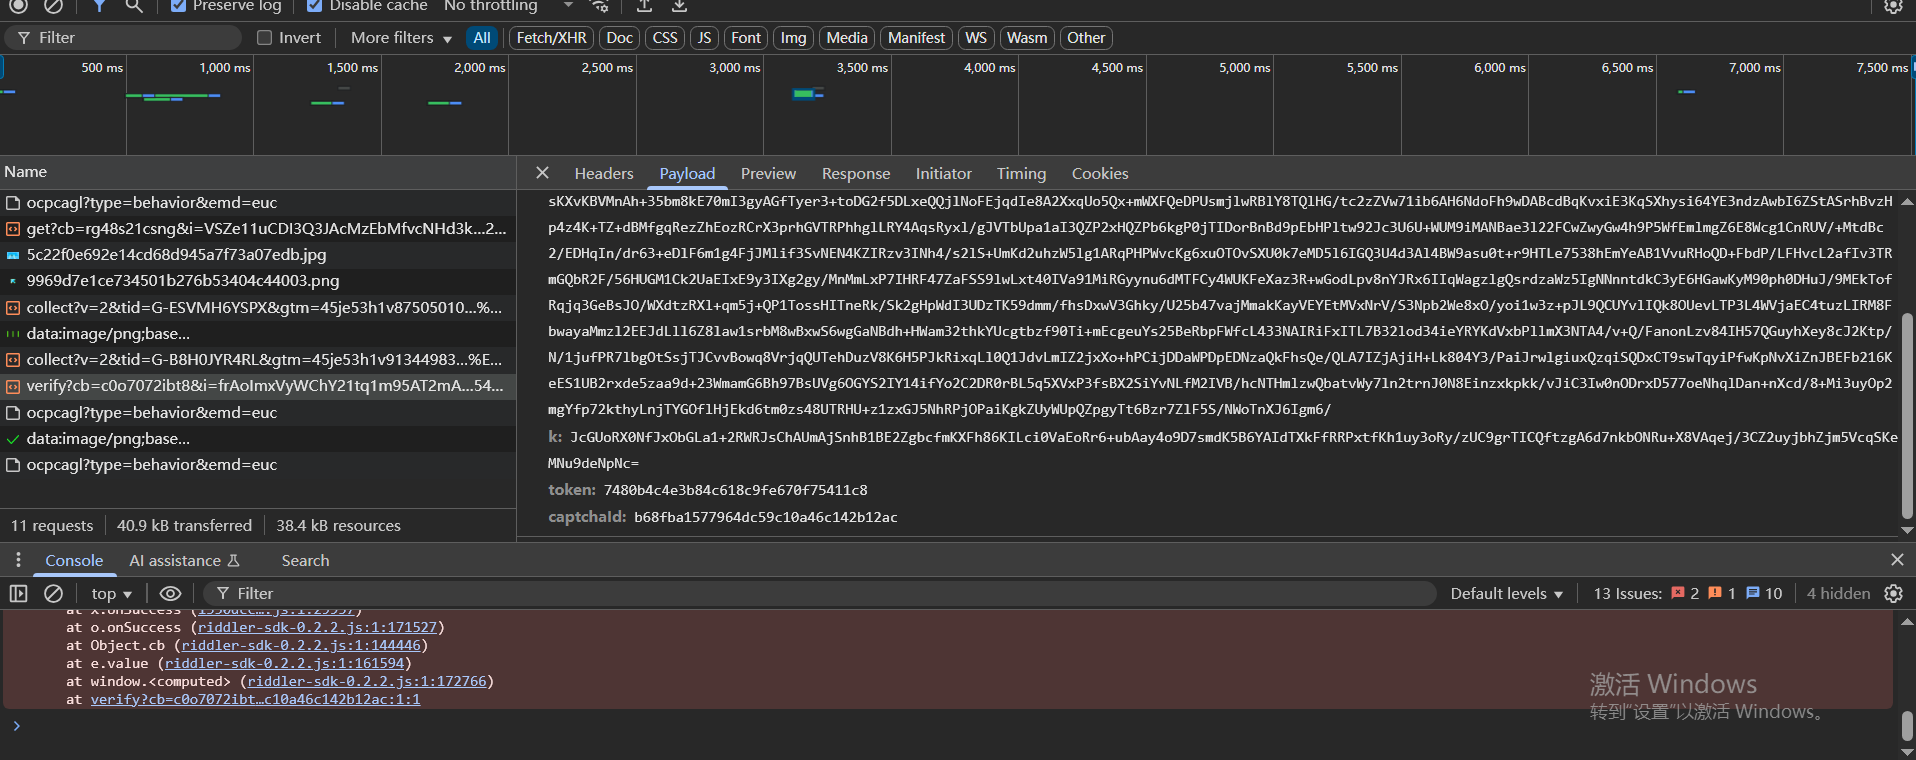Filter requests by Fetch/XHR type
The height and width of the screenshot is (760, 1916).
pyautogui.click(x=551, y=38)
